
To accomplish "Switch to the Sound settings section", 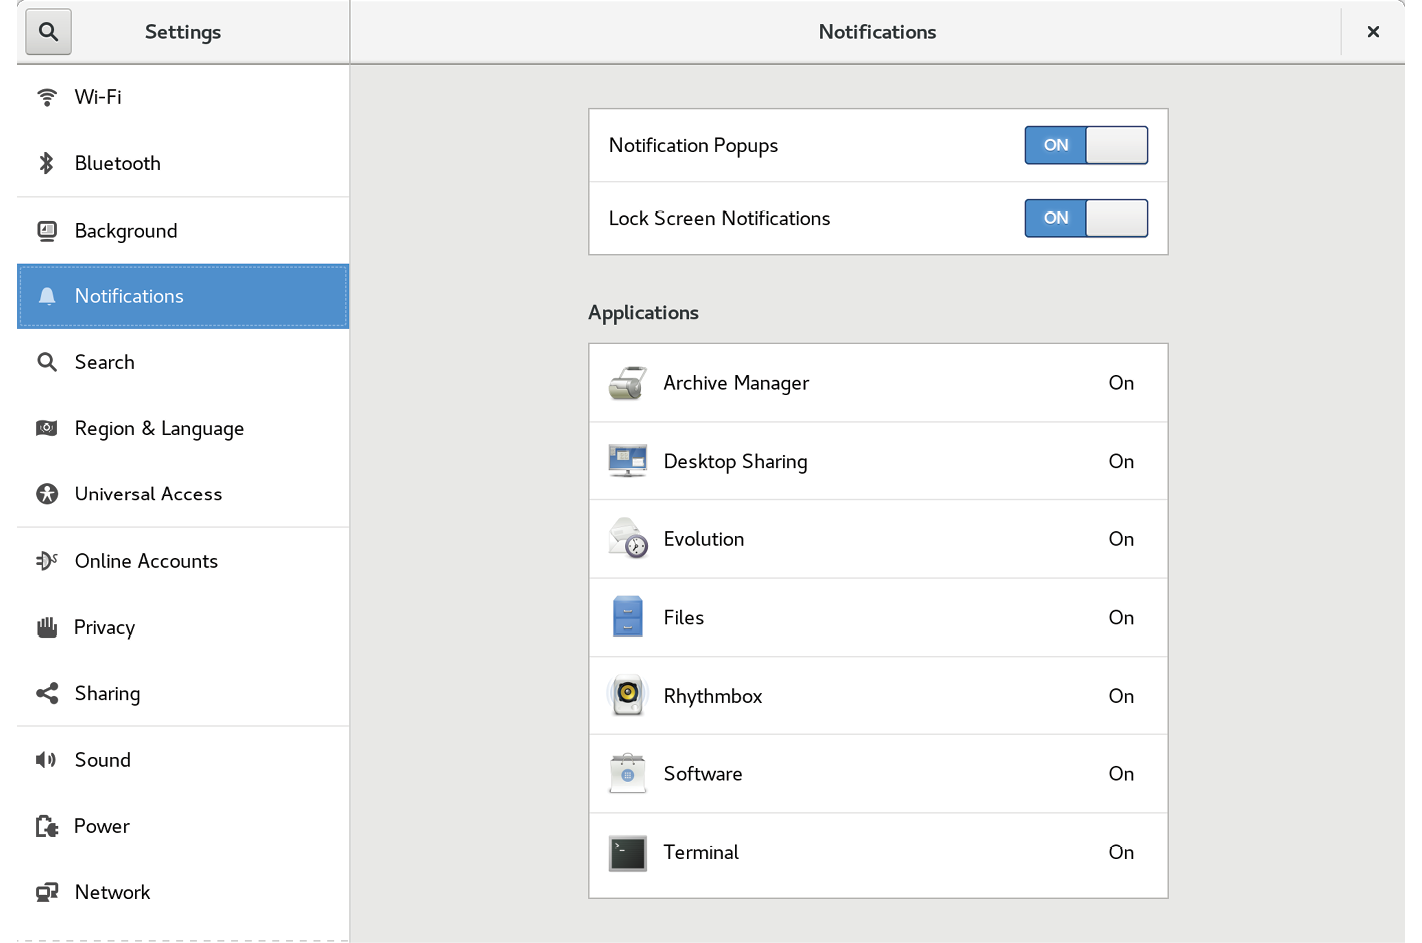I will pyautogui.click(x=102, y=760).
